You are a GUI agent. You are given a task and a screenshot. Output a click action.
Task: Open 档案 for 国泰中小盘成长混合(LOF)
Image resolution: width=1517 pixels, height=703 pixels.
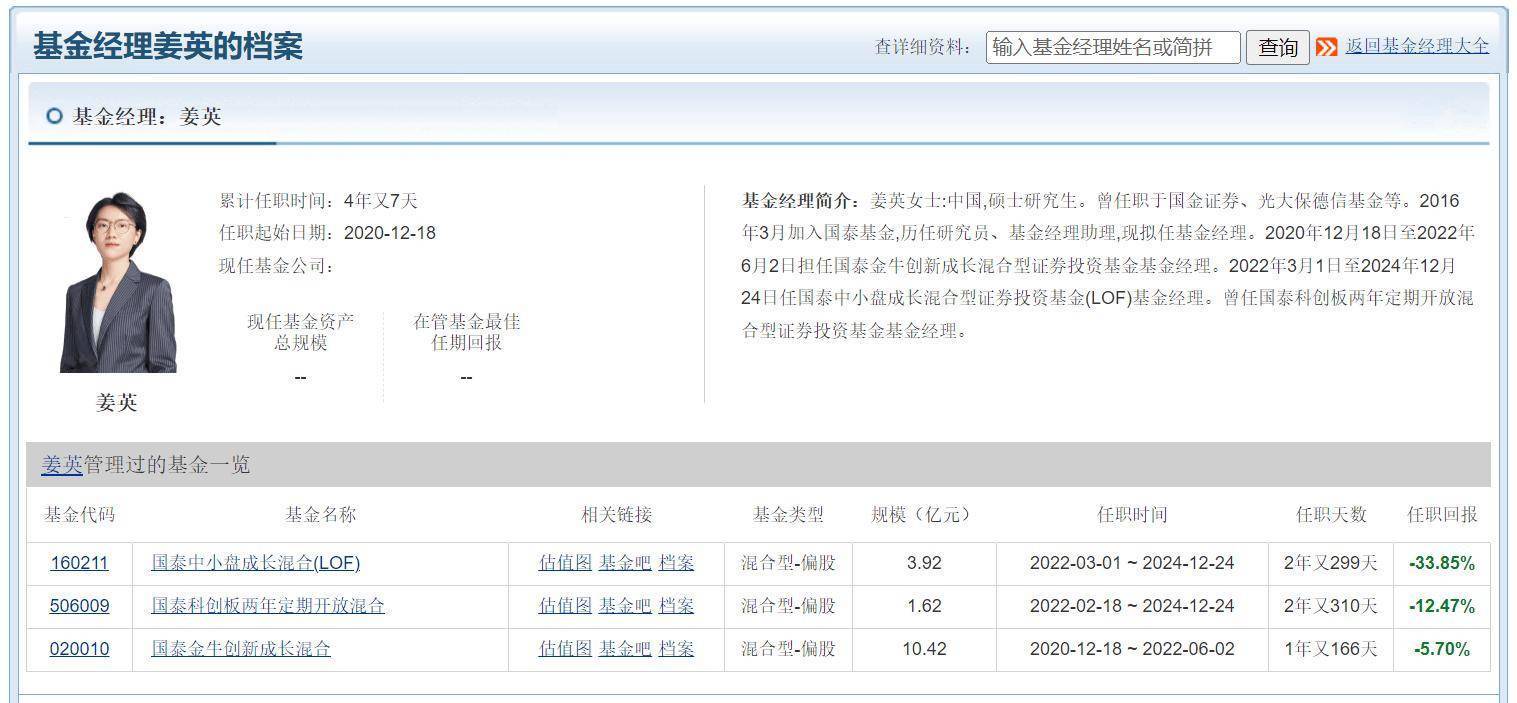point(678,563)
